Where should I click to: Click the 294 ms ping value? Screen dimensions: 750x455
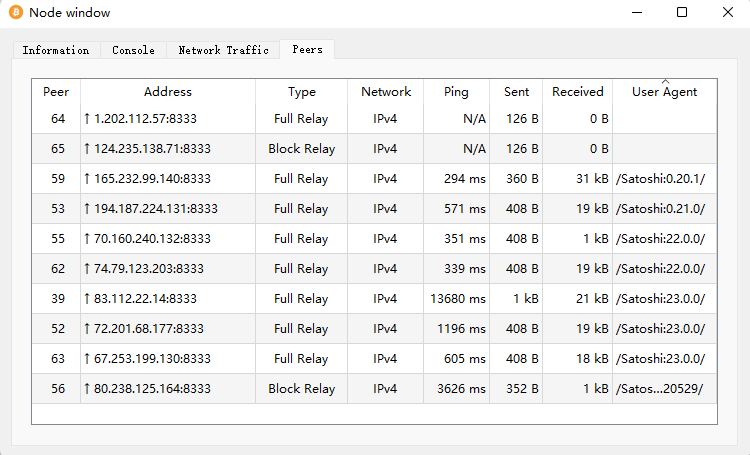coord(464,179)
